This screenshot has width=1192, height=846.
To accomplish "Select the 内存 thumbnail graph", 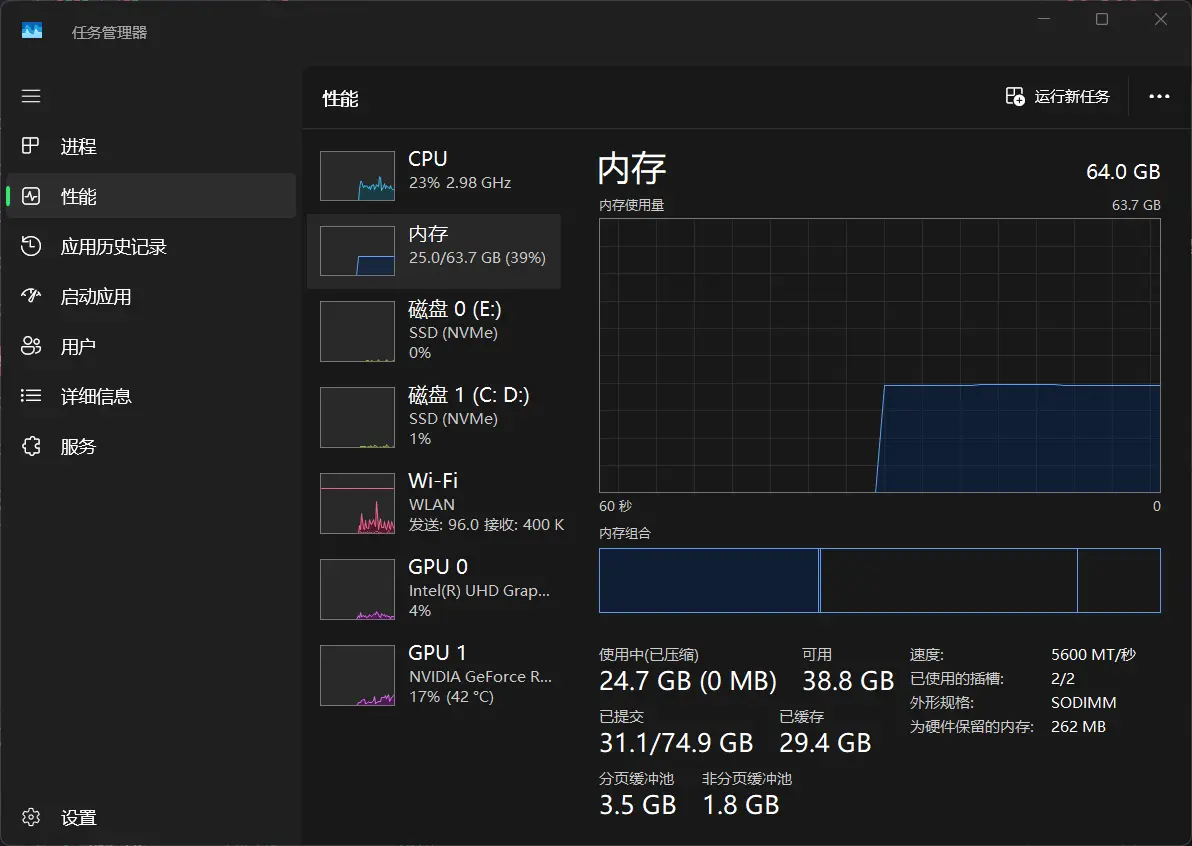I will [357, 251].
